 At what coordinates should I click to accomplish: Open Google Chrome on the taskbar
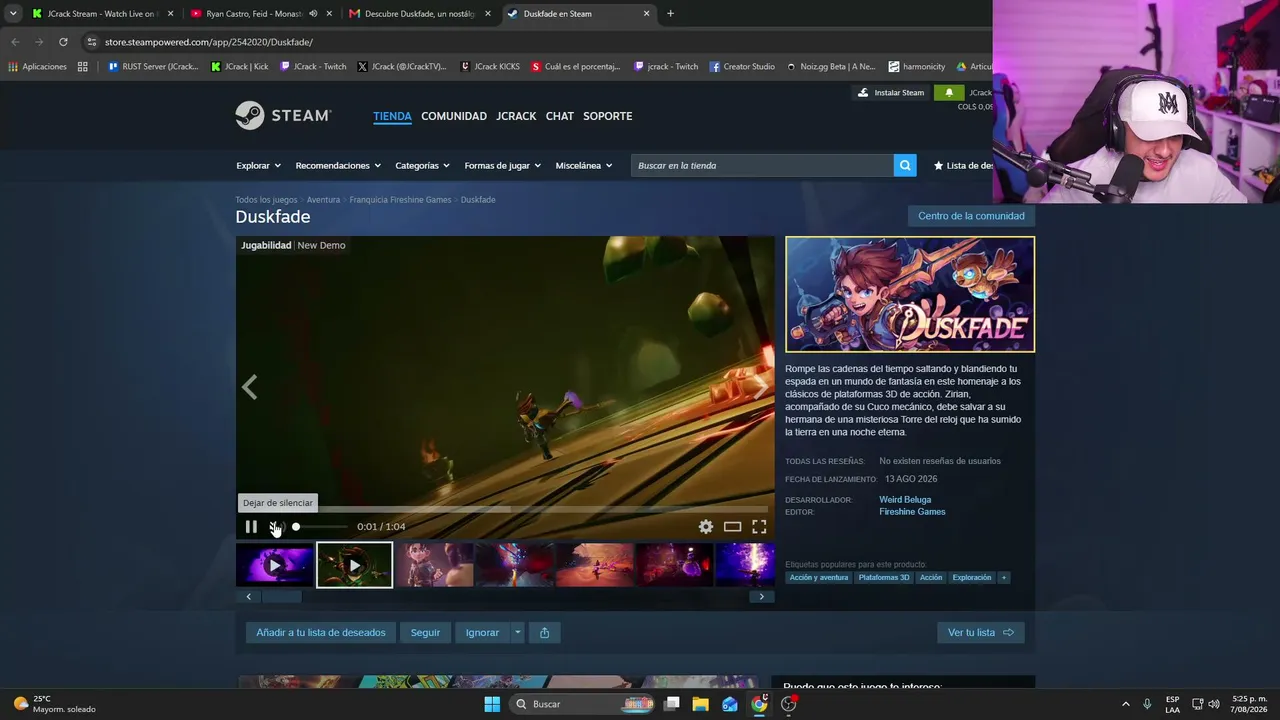(x=759, y=704)
